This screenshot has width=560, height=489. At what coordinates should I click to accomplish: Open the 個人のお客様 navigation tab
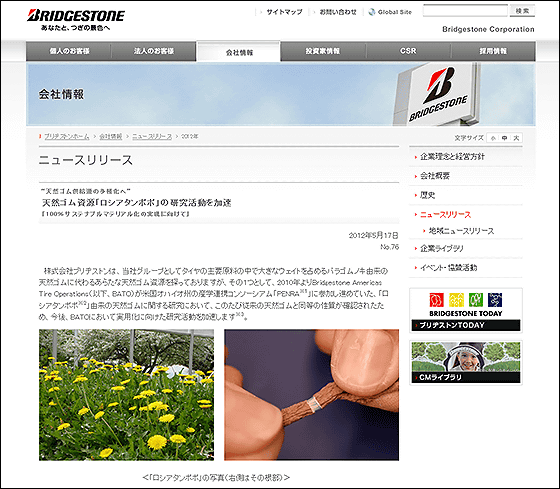(x=69, y=51)
